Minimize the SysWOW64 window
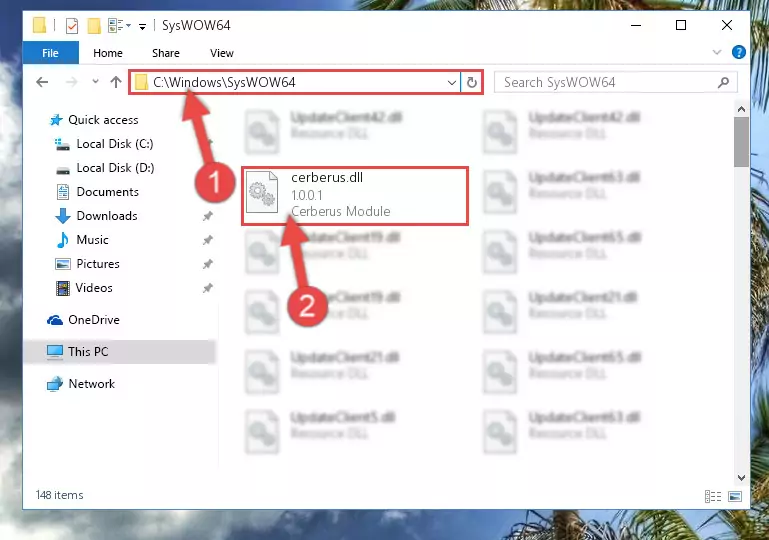The image size is (769, 540). click(636, 25)
